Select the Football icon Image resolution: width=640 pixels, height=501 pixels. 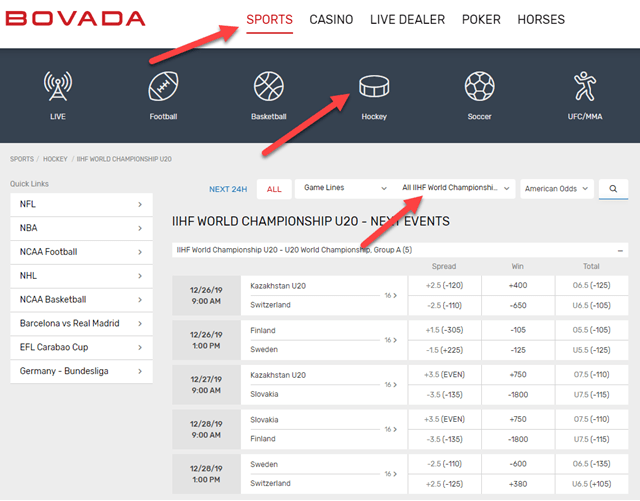point(163,88)
